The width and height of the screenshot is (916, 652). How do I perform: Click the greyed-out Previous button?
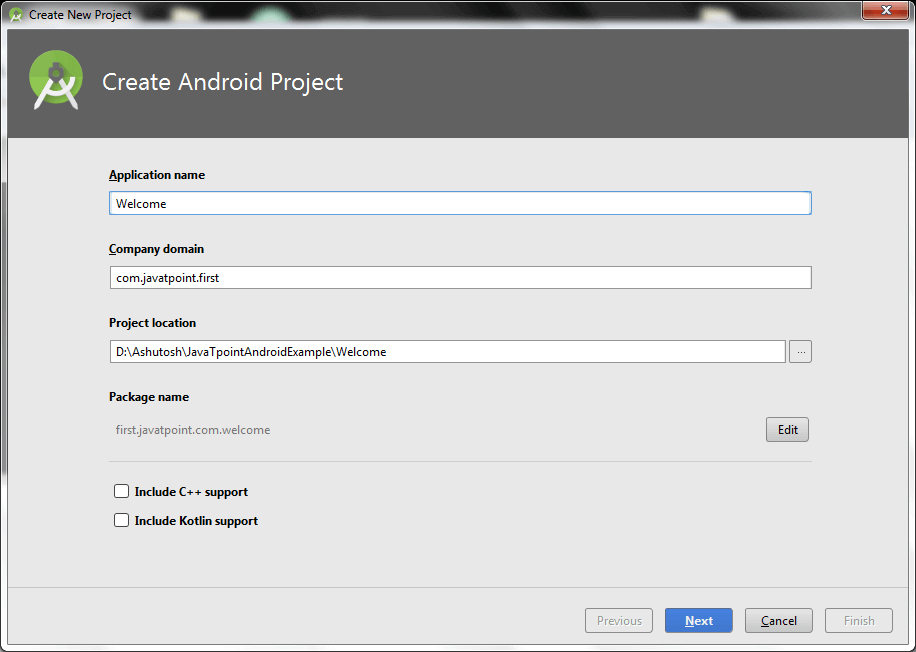(x=619, y=621)
